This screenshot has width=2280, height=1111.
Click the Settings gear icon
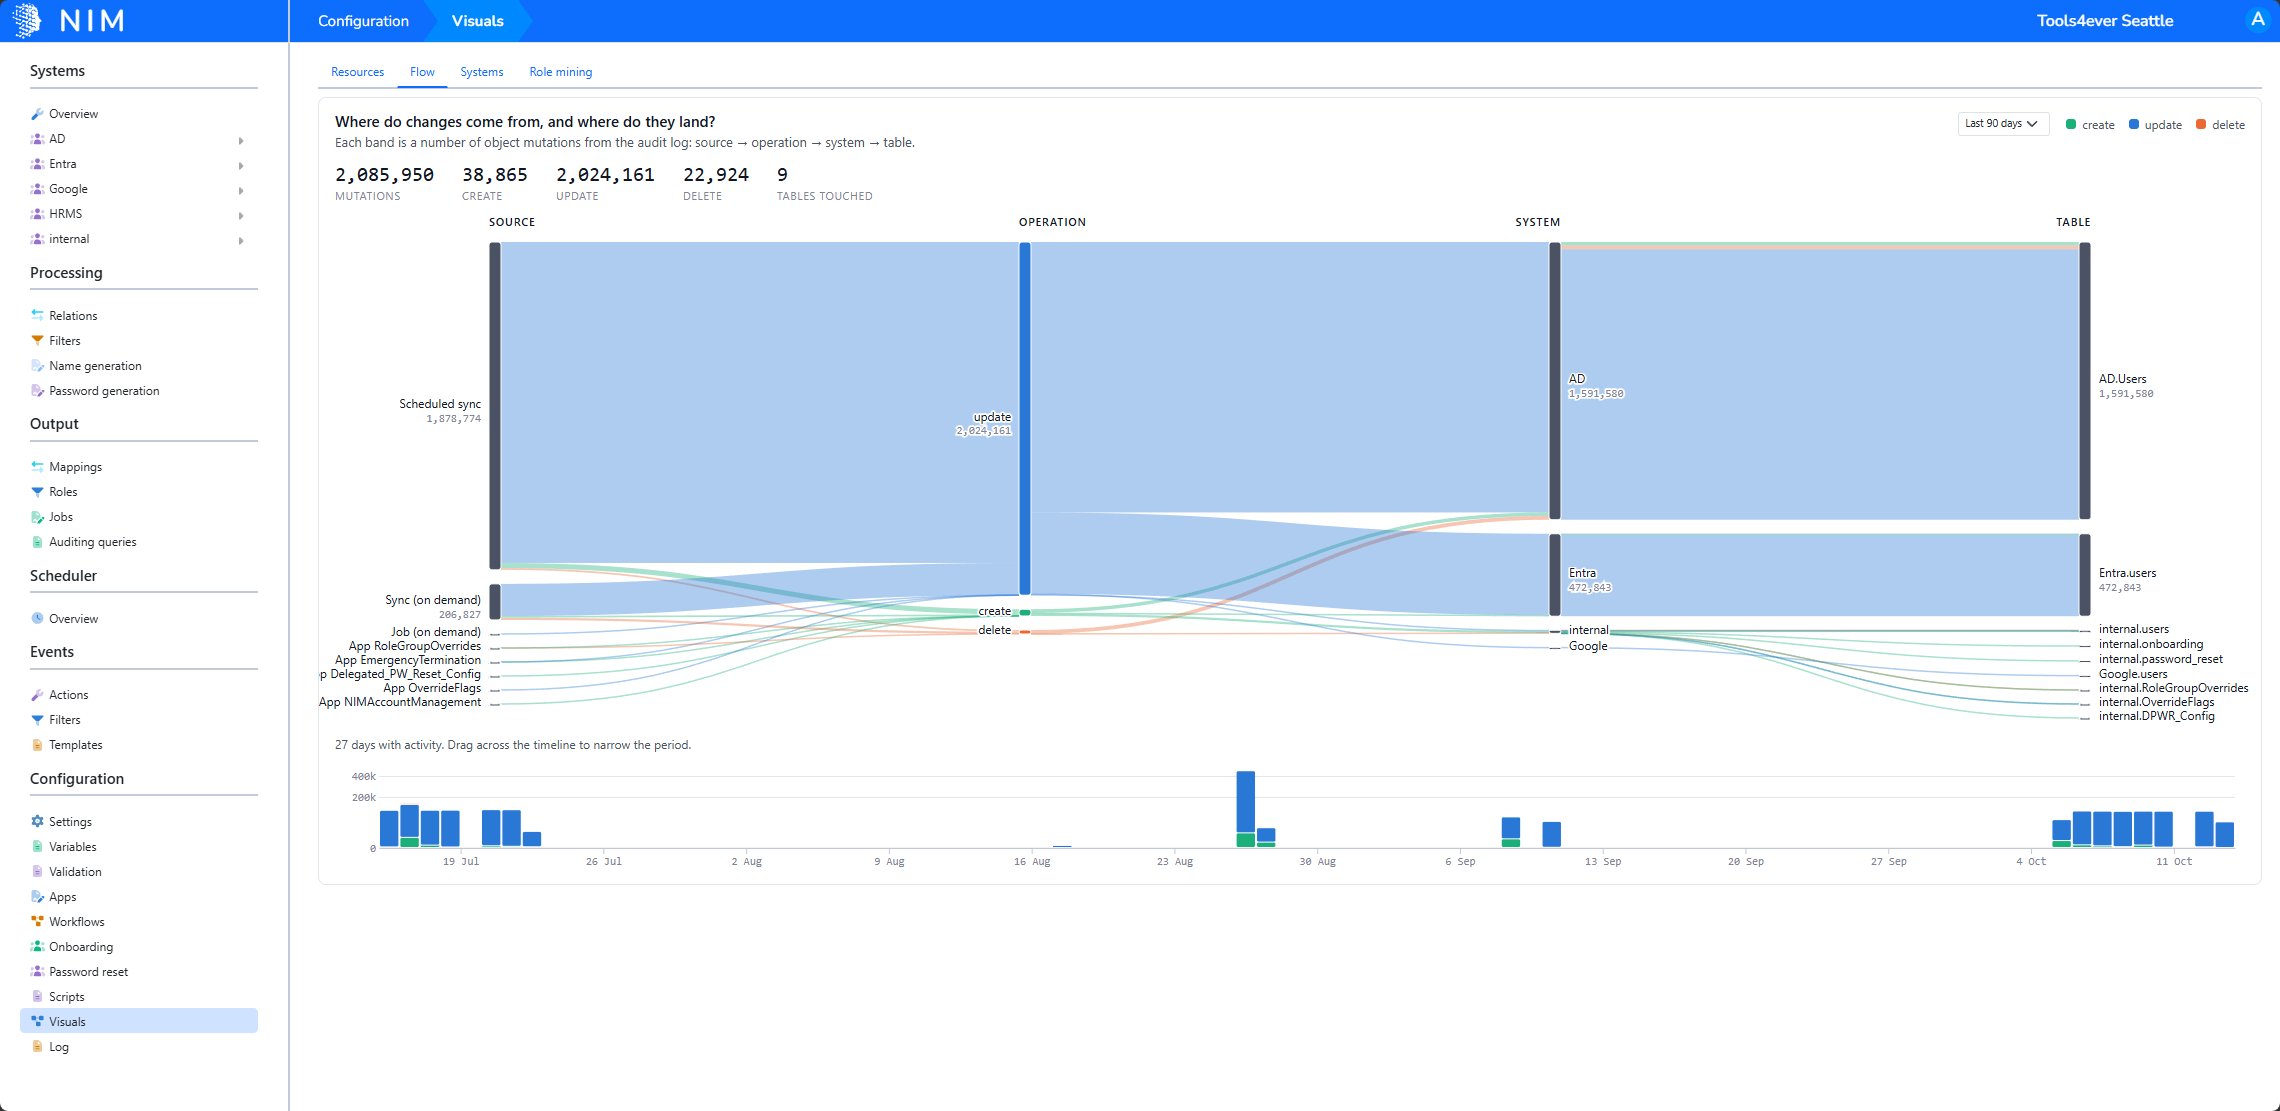point(37,821)
